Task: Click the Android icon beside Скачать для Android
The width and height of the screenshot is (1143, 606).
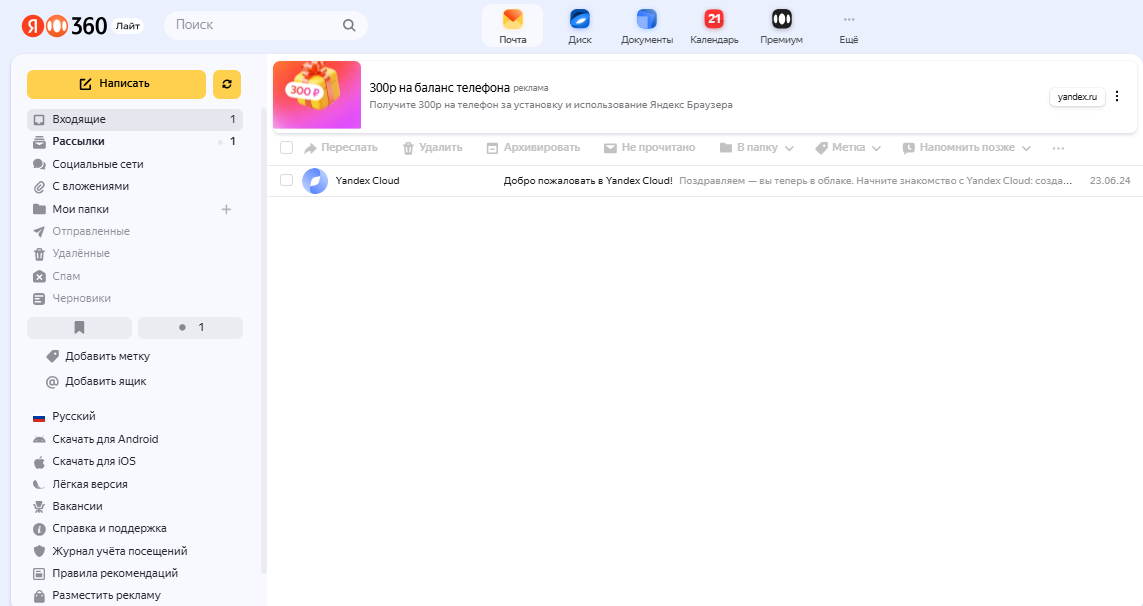Action: (39, 439)
